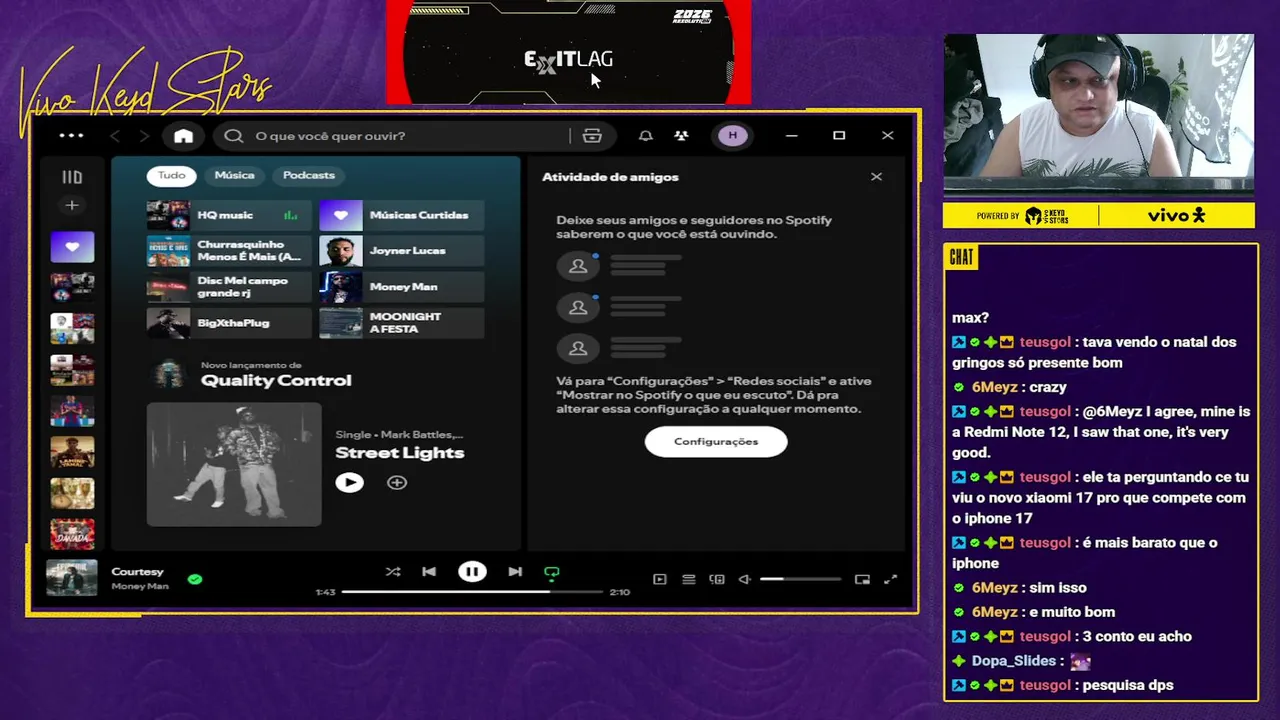Open the Spotify three-dots menu

tap(71, 135)
